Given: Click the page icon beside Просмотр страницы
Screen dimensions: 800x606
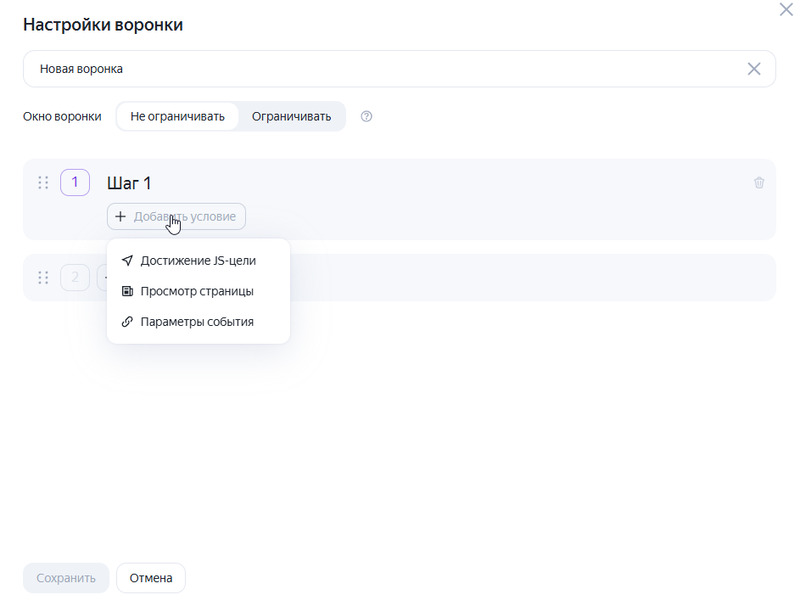Looking at the screenshot, I should (127, 291).
